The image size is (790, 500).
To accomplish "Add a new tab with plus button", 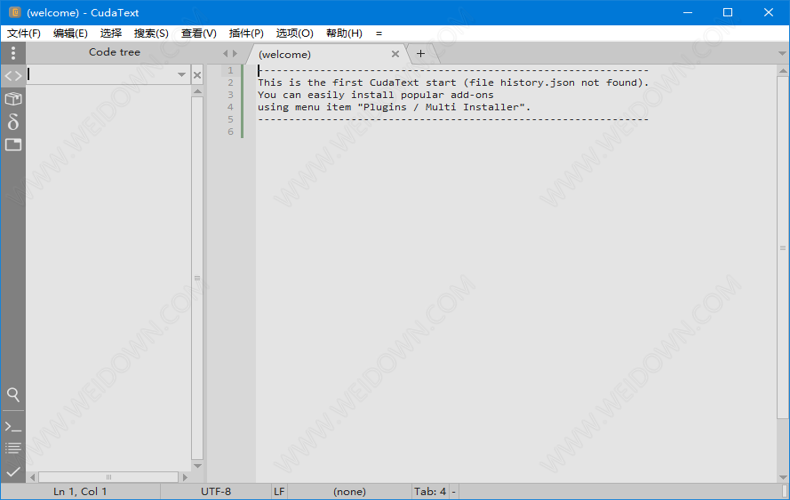I will click(421, 53).
